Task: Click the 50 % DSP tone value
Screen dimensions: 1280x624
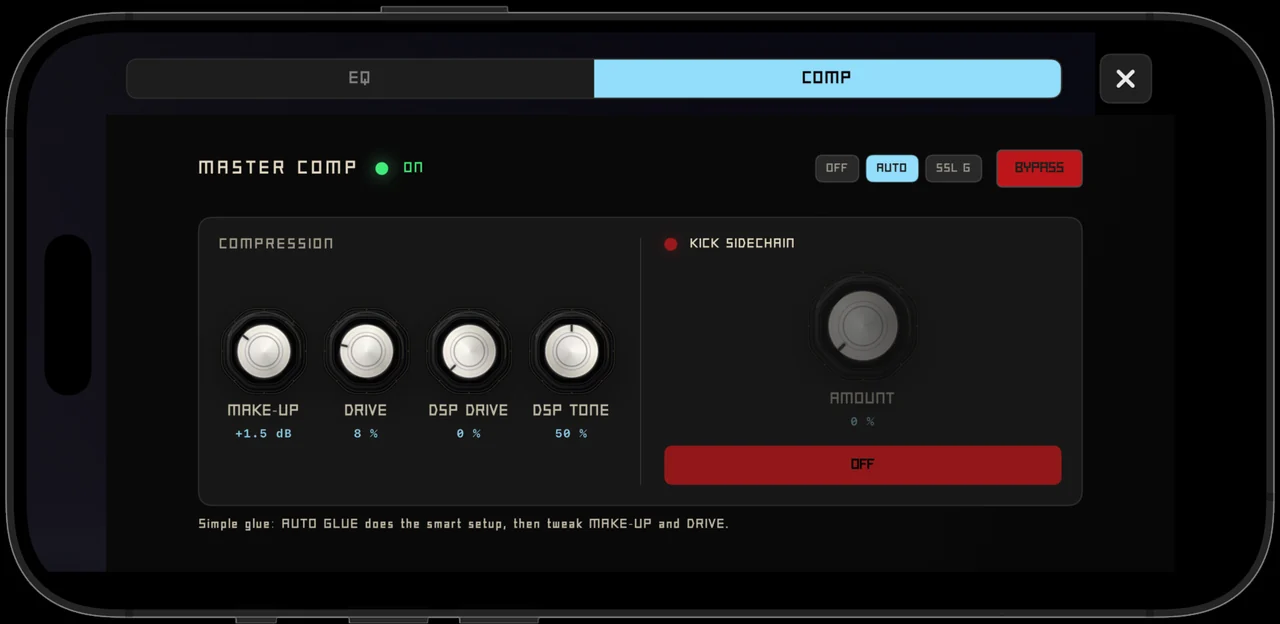Action: [571, 434]
